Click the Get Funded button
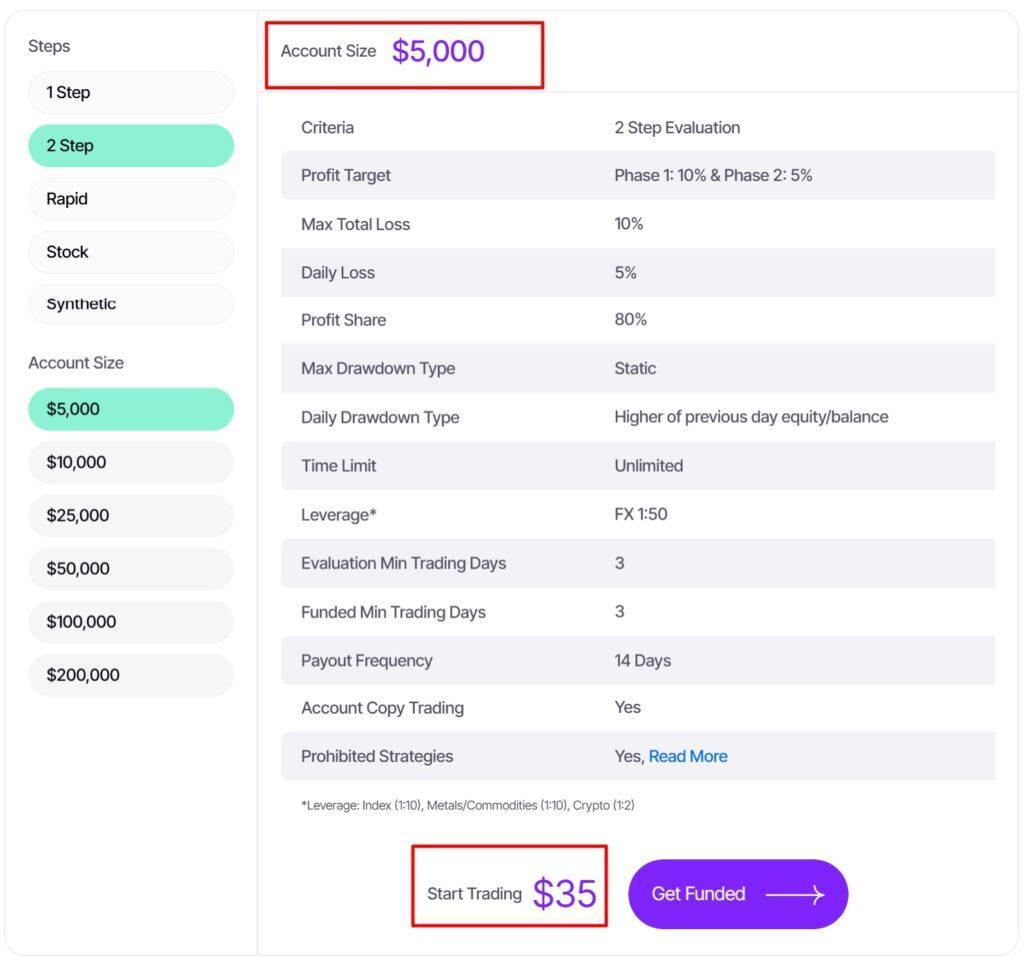This screenshot has width=1024, height=963. [x=738, y=894]
